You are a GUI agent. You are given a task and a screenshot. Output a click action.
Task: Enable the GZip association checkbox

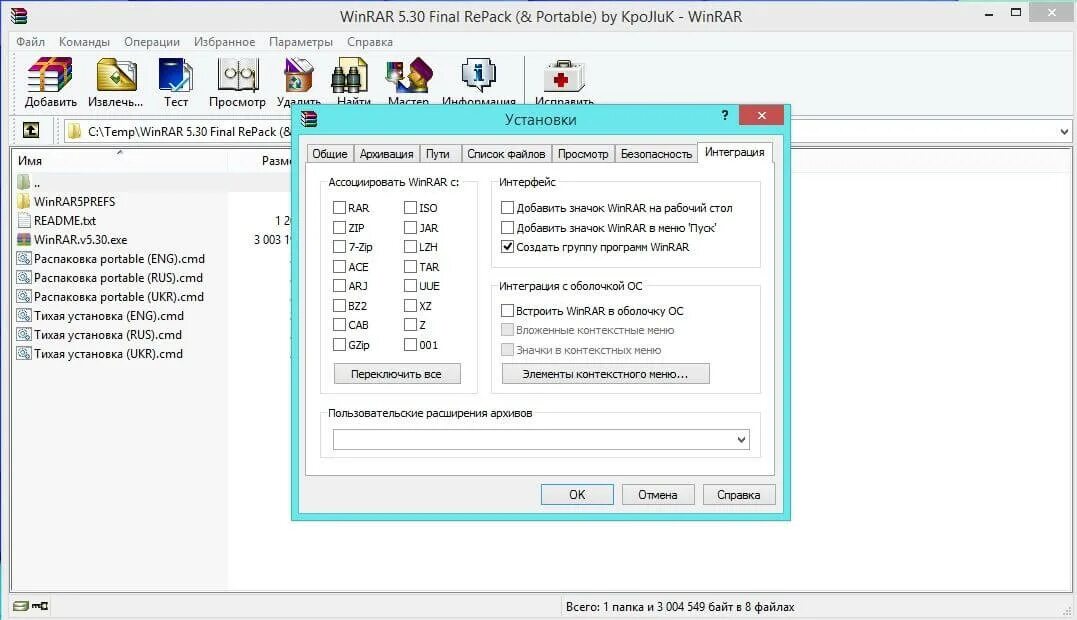point(339,345)
